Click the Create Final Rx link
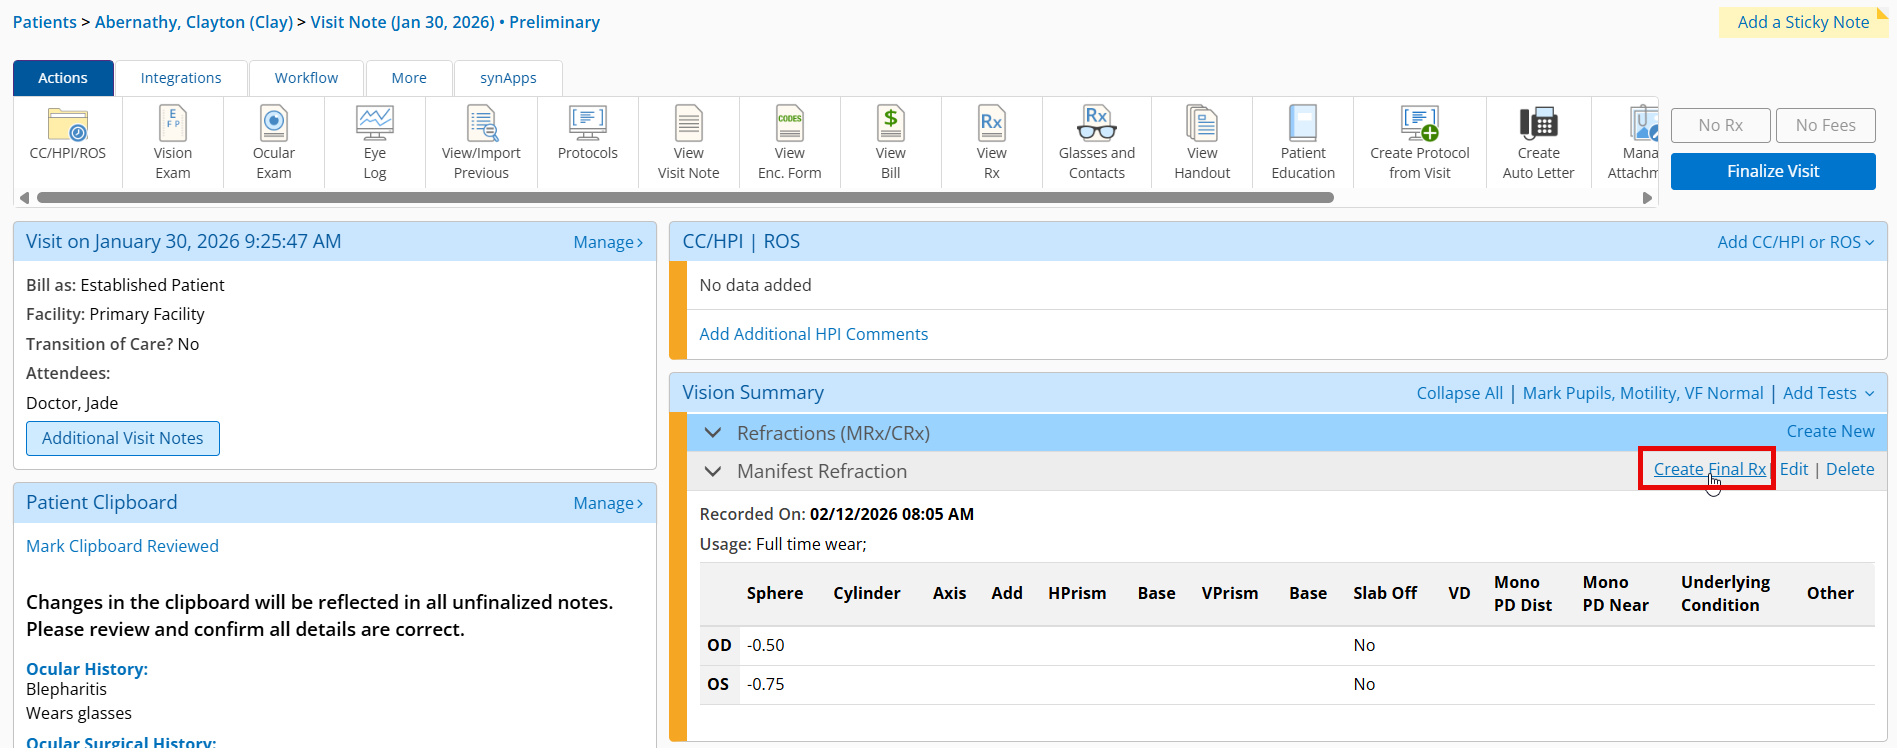The width and height of the screenshot is (1897, 748). tap(1709, 469)
